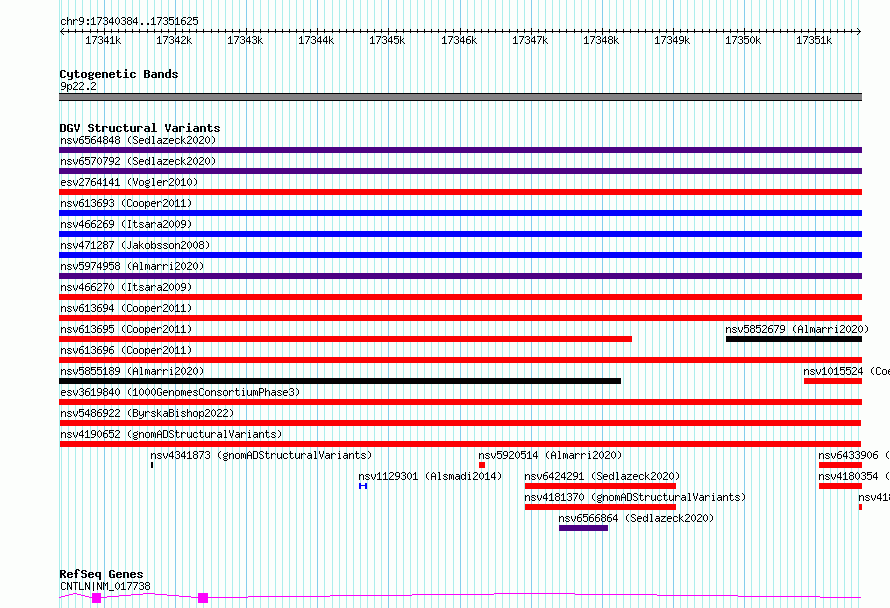Select nsv613694 (Cooper2011) label
Image resolution: width=890 pixels, height=608 pixels.
126,308
